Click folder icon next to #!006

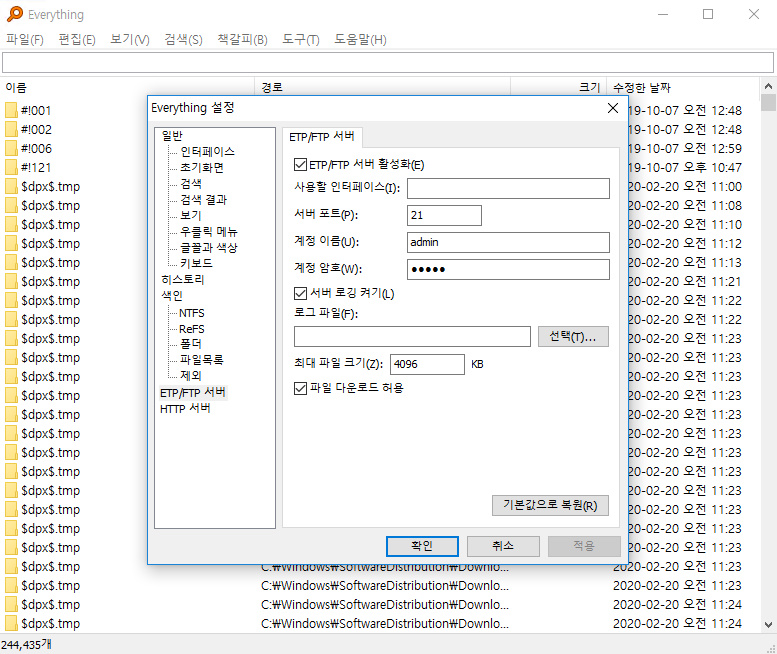coord(11,148)
